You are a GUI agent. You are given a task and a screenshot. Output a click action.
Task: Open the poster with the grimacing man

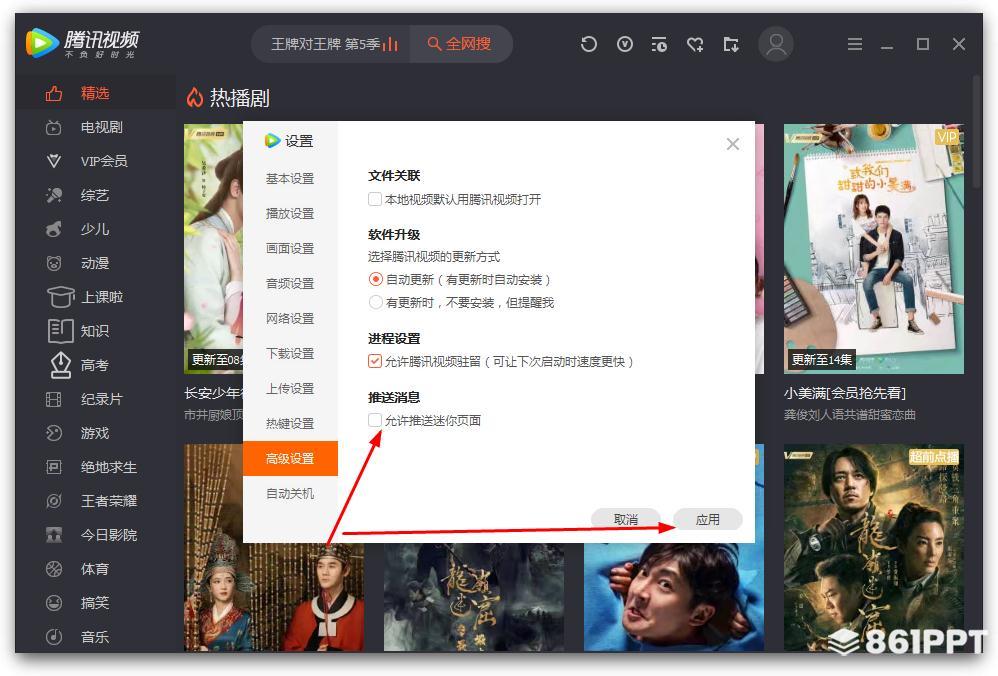click(674, 597)
